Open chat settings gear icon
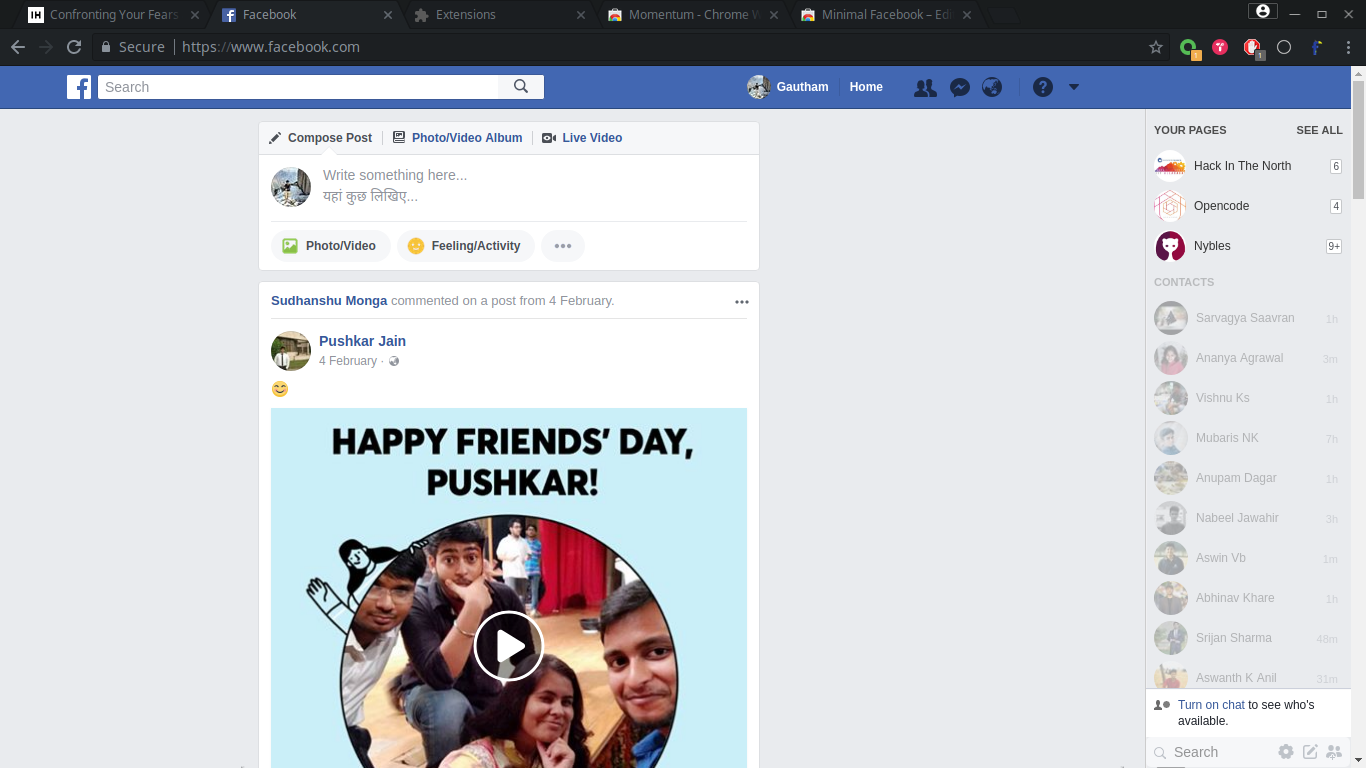 1286,752
